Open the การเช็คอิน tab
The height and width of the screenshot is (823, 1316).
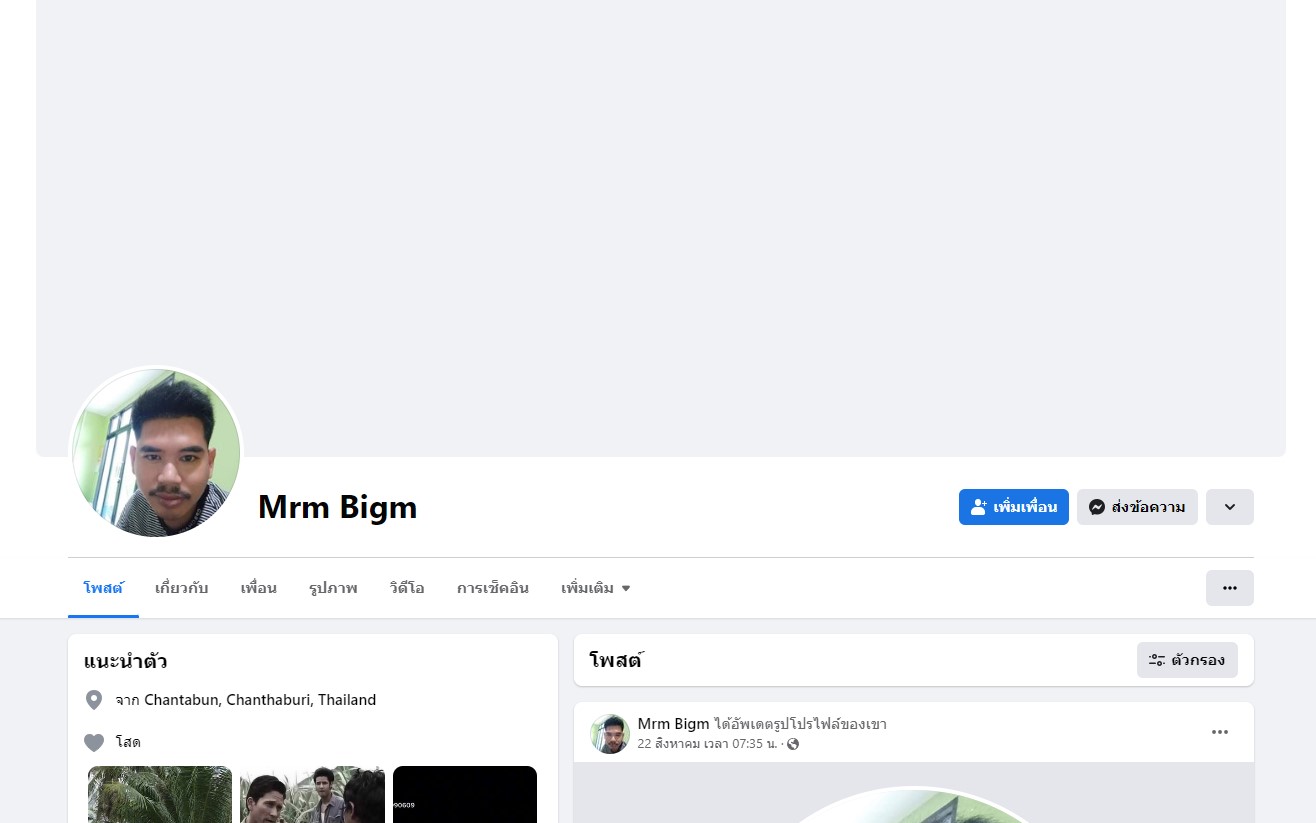tap(492, 588)
